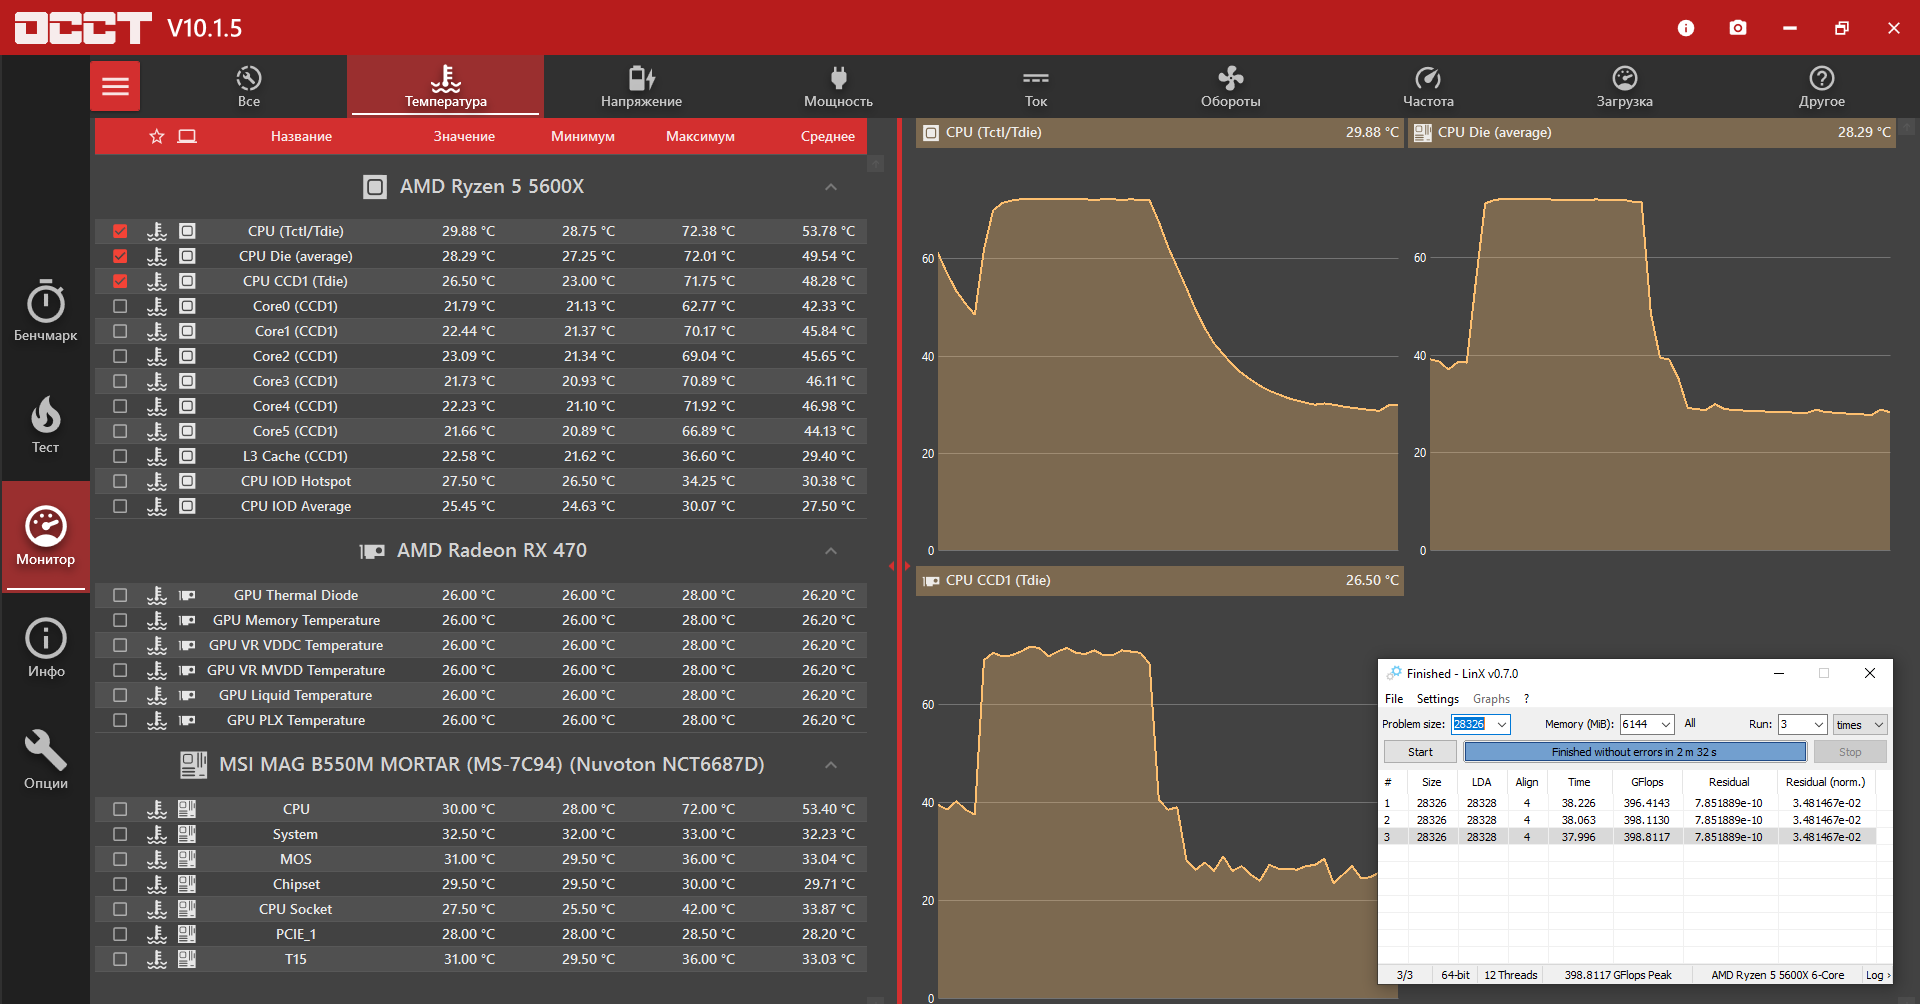
Task: Switch to the Обороты tab
Action: (1231, 86)
